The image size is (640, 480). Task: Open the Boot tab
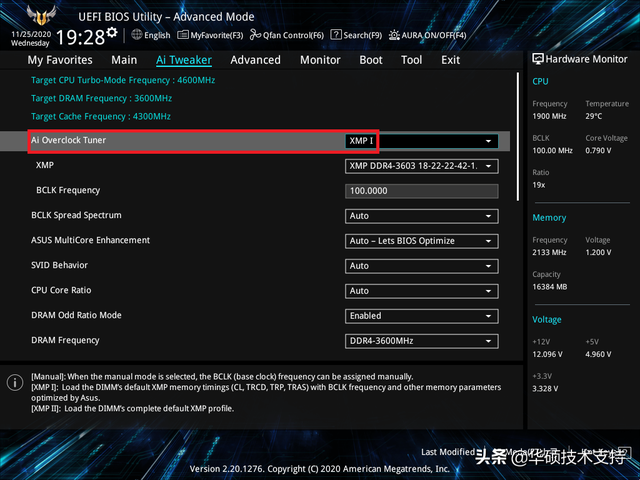371,60
